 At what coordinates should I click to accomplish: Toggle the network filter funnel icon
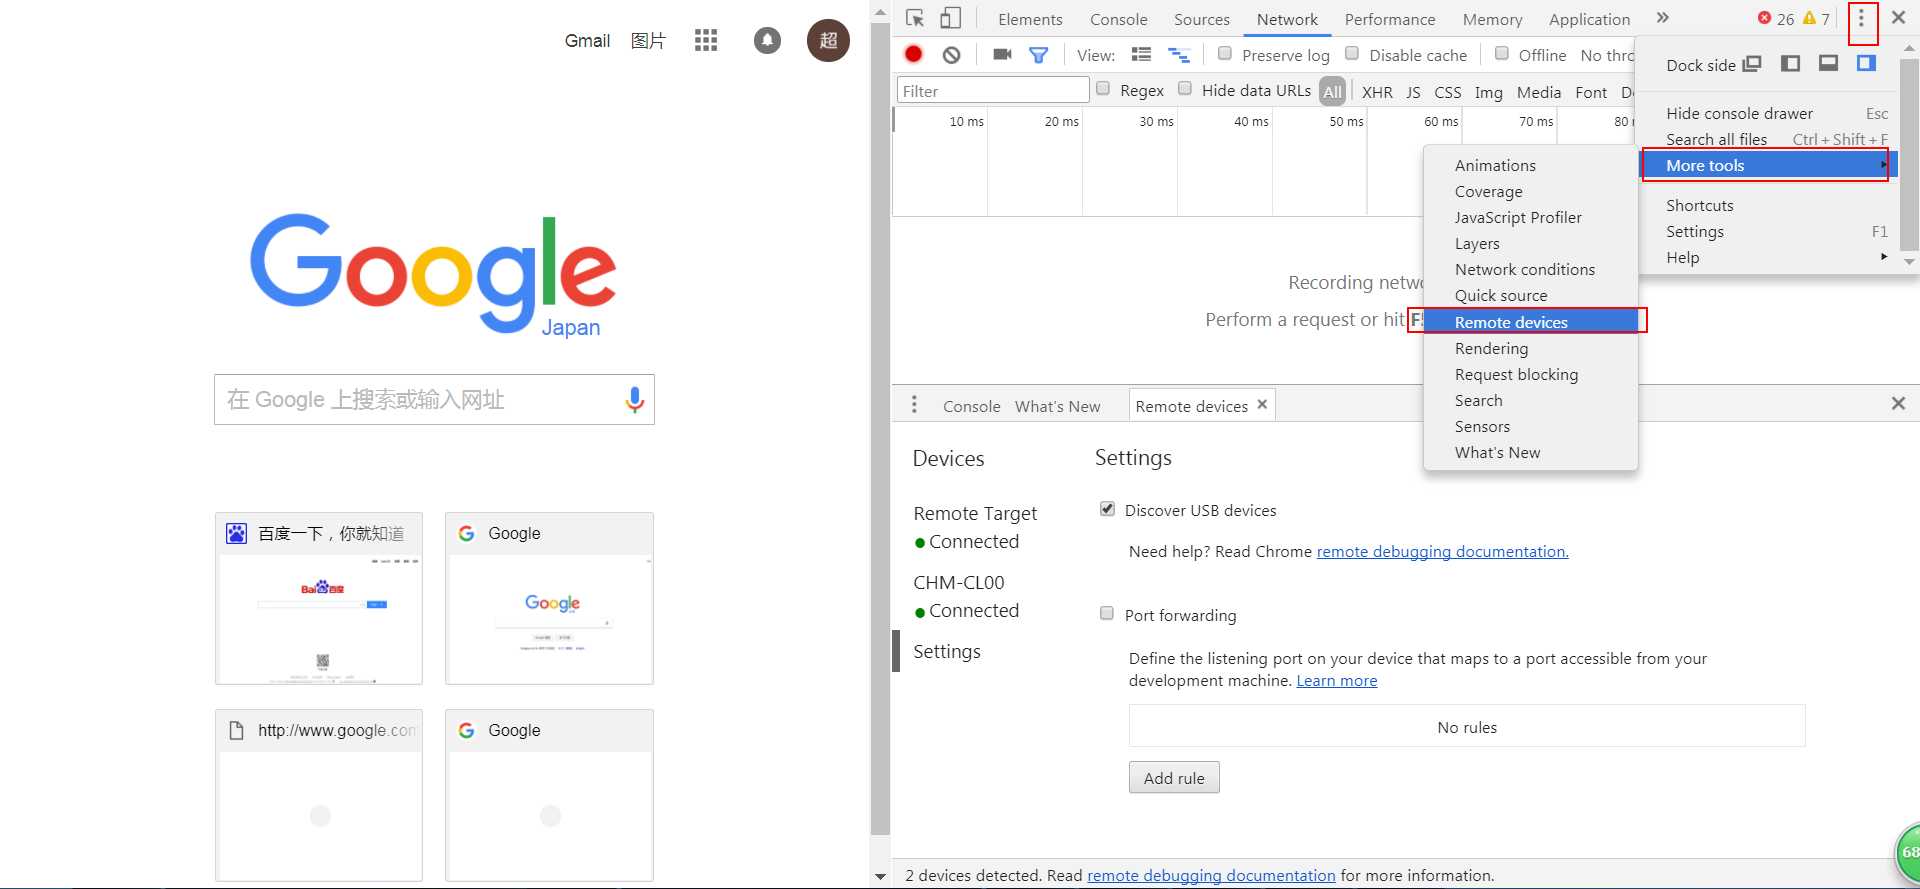coord(1039,55)
